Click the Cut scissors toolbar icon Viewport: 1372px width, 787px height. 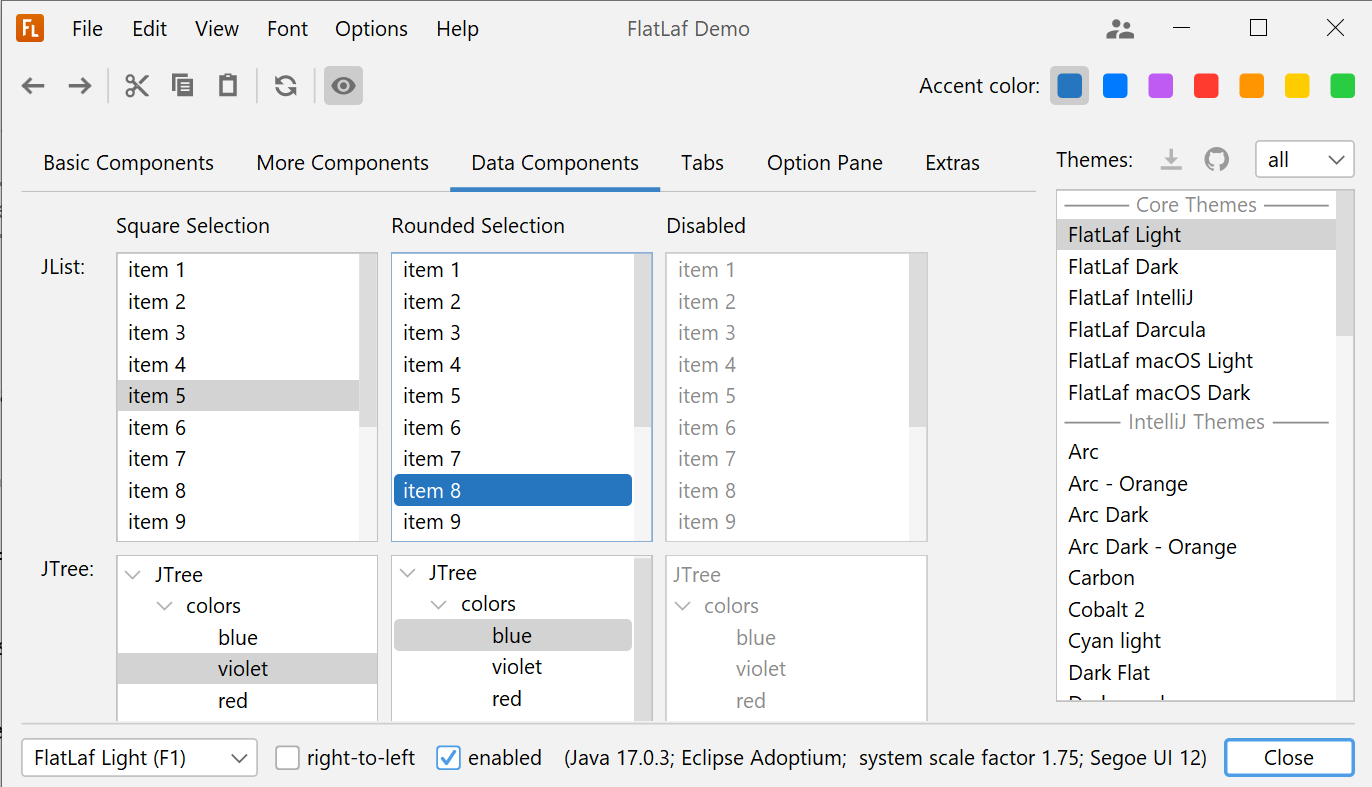(136, 86)
